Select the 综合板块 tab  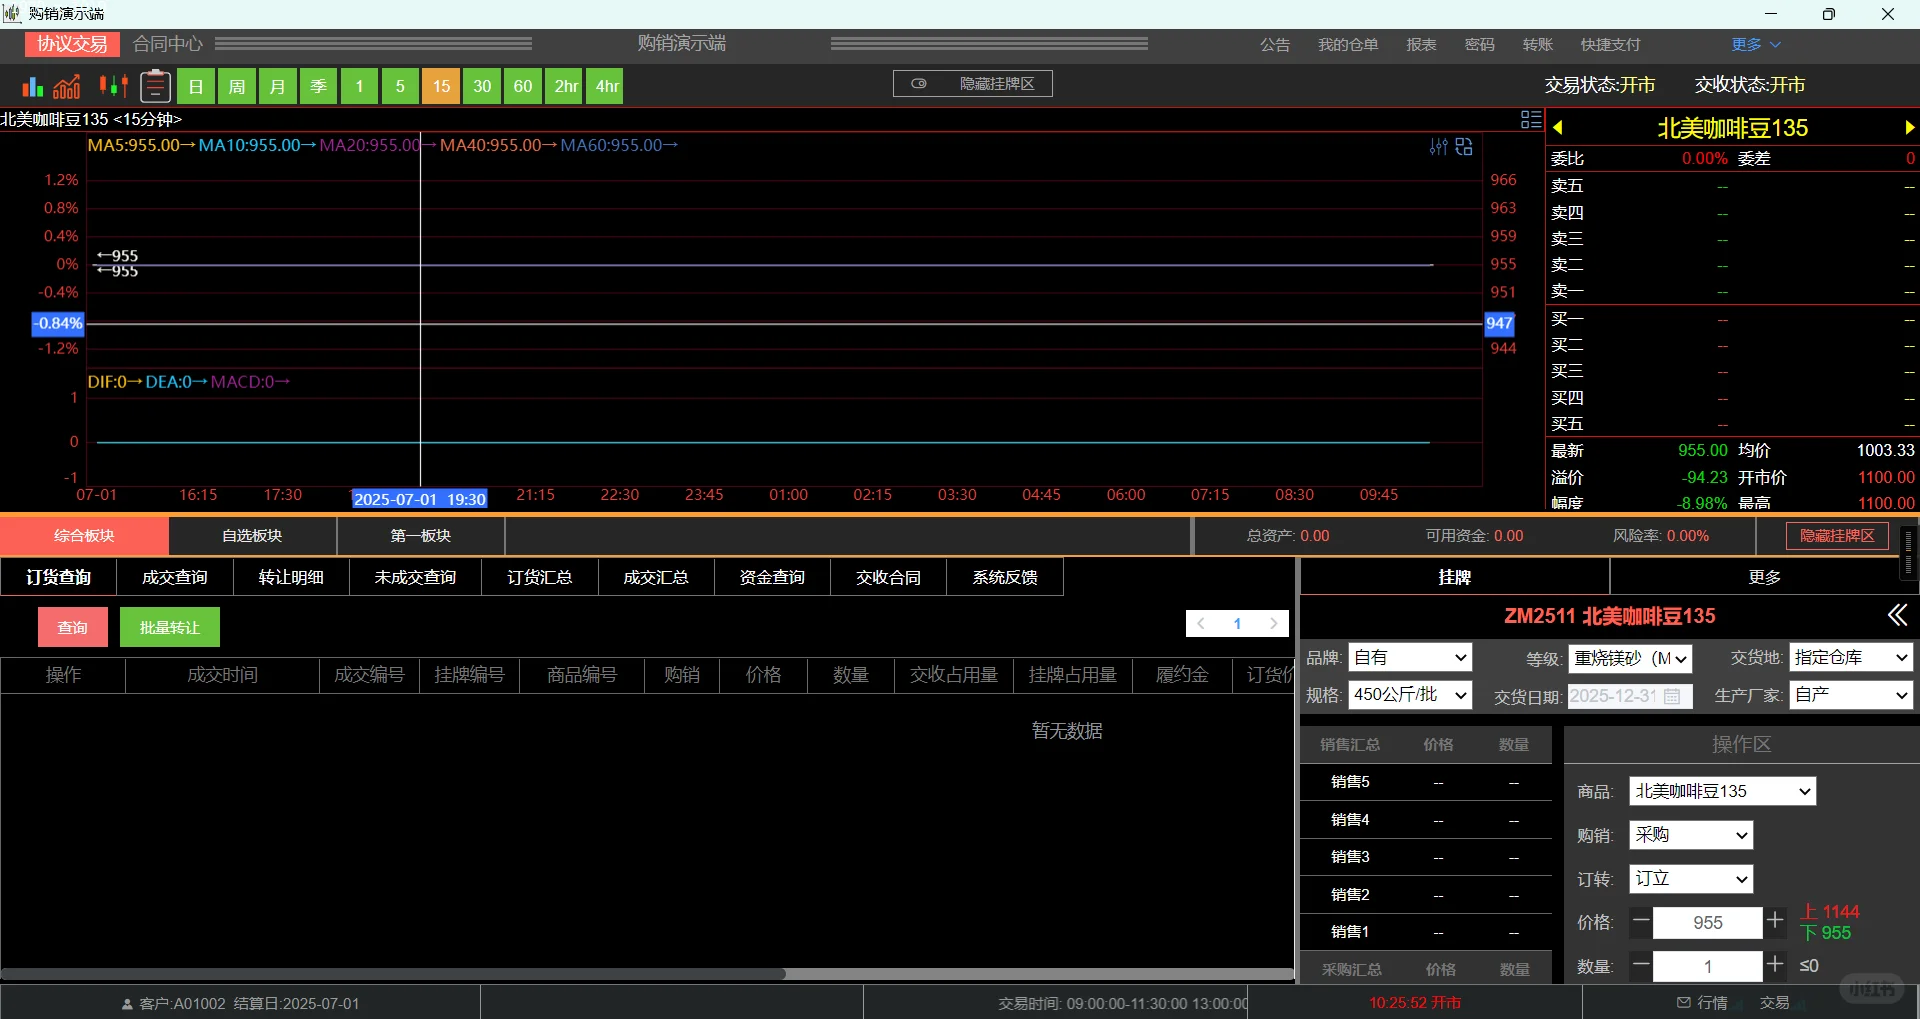[84, 536]
